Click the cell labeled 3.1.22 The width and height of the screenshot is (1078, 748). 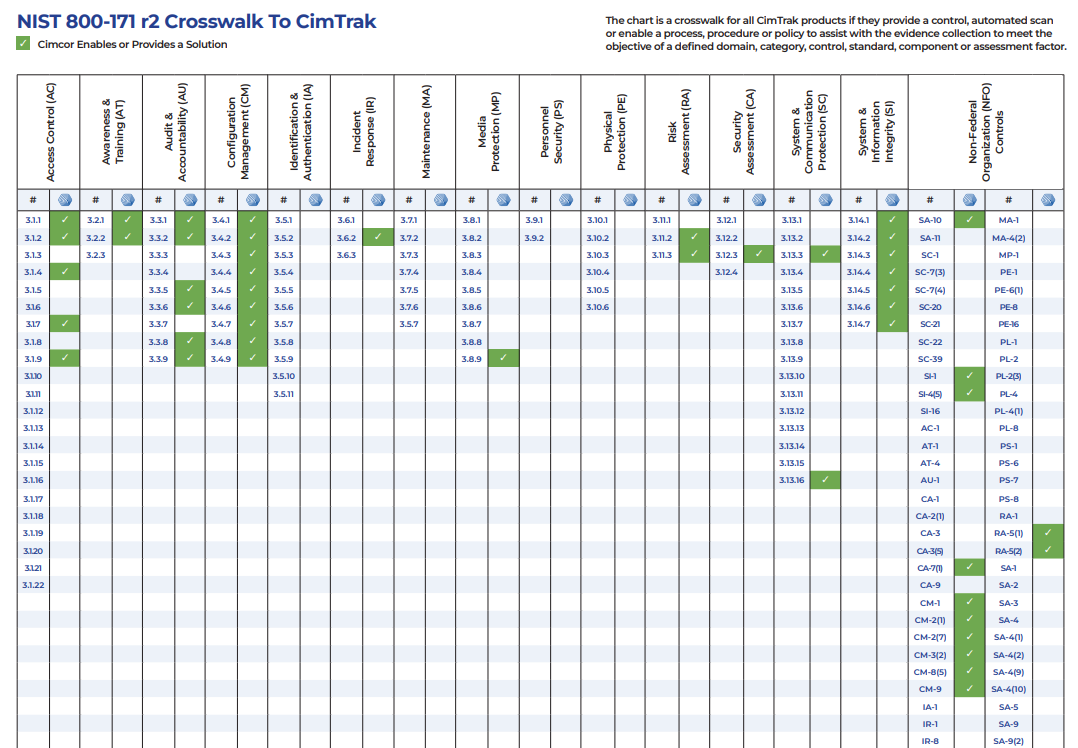(x=33, y=585)
